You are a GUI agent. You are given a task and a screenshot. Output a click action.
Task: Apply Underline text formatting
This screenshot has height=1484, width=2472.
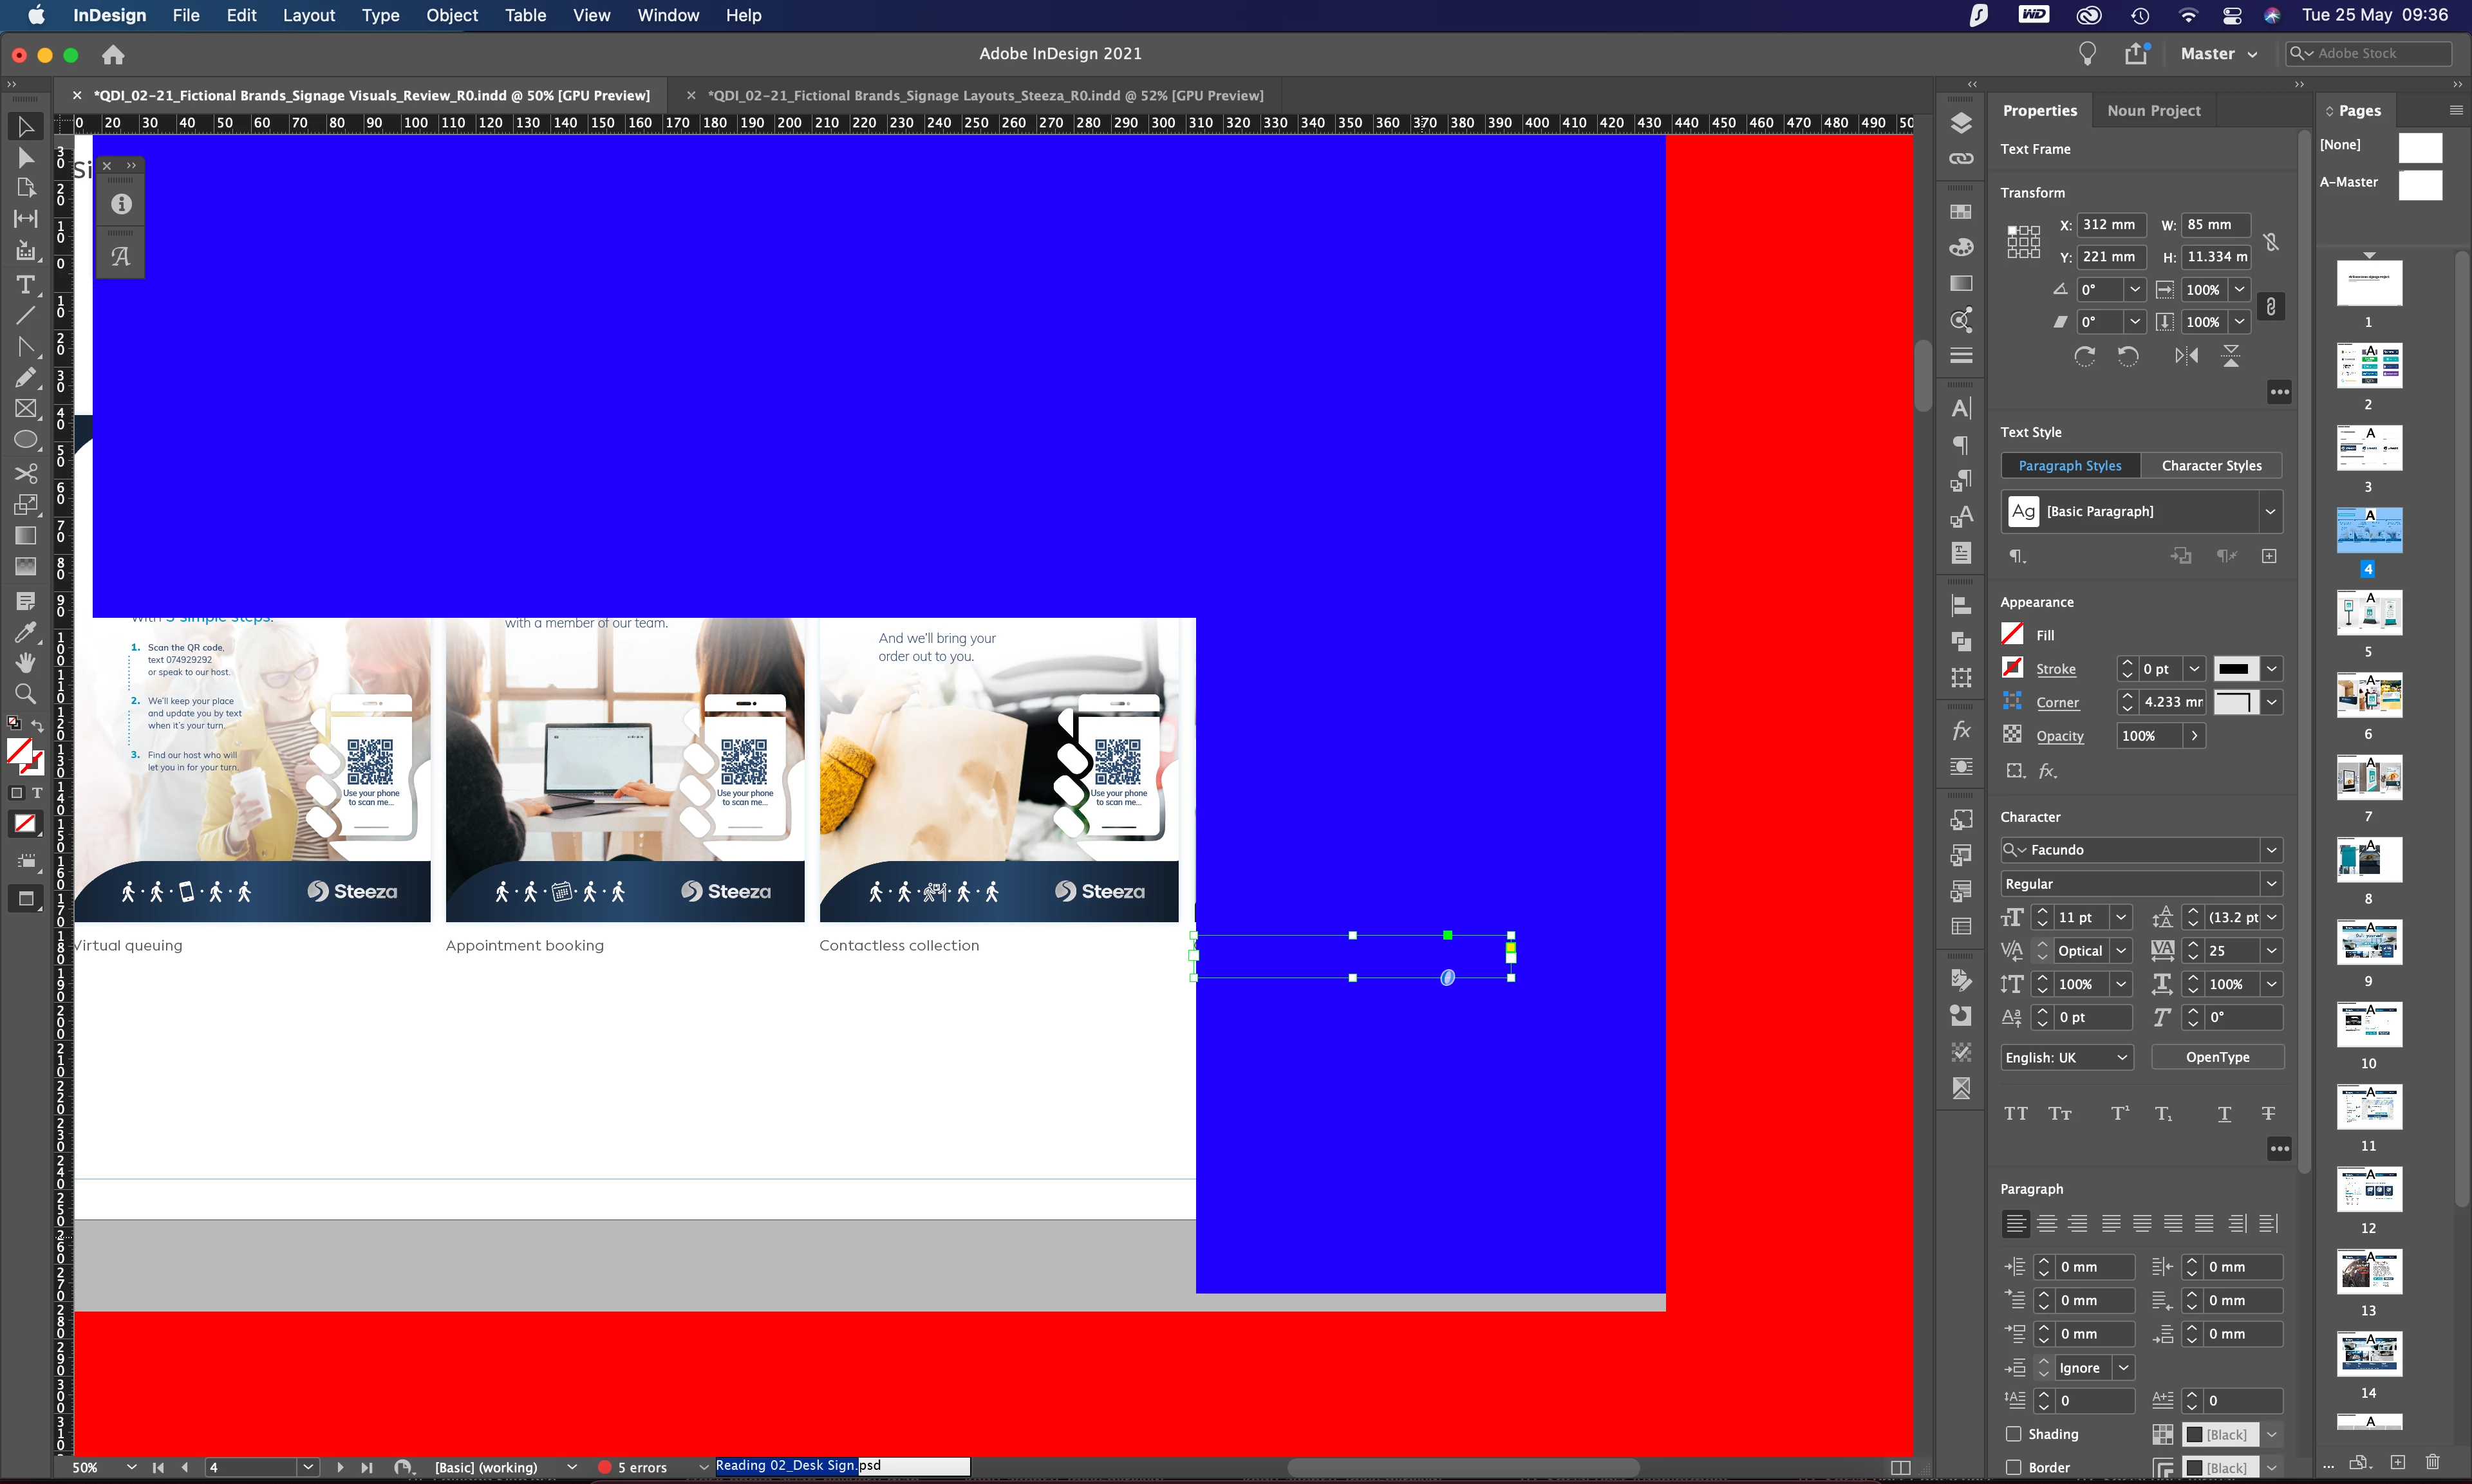(2224, 1114)
